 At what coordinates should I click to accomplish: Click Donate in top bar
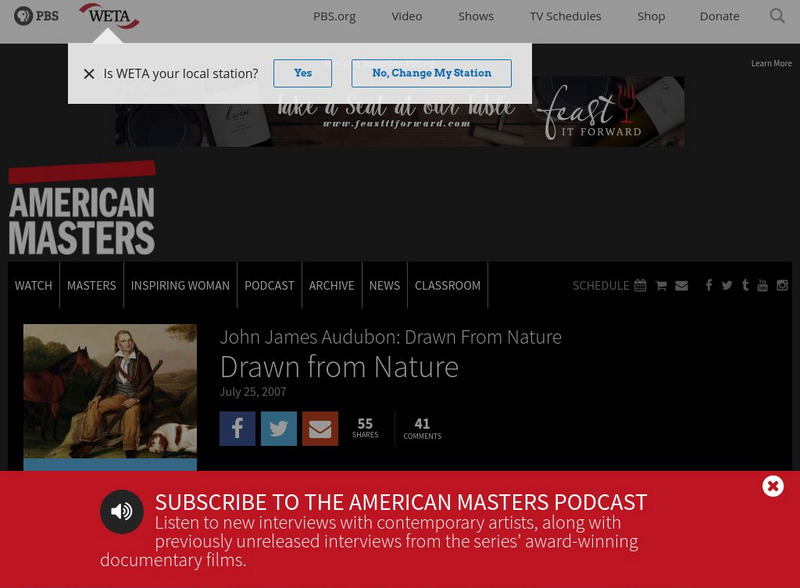[719, 16]
